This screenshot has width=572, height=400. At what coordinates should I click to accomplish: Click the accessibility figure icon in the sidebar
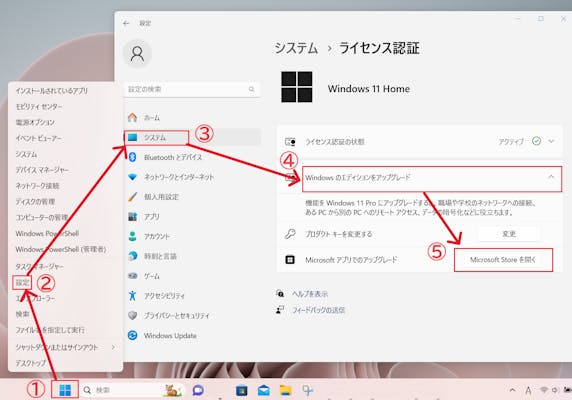[x=132, y=296]
